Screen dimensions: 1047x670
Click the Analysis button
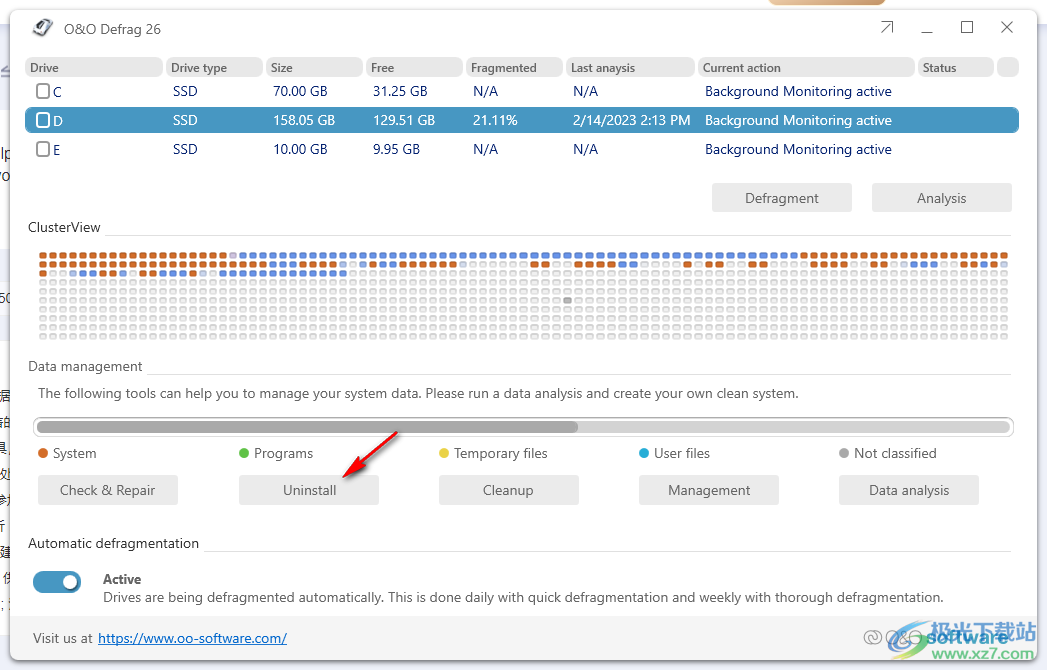(941, 198)
